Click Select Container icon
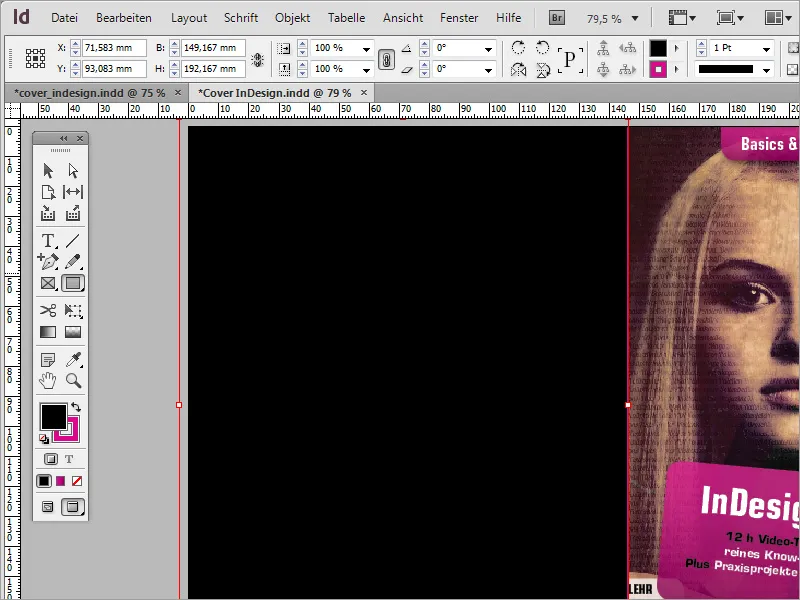800x600 pixels. pos(603,48)
